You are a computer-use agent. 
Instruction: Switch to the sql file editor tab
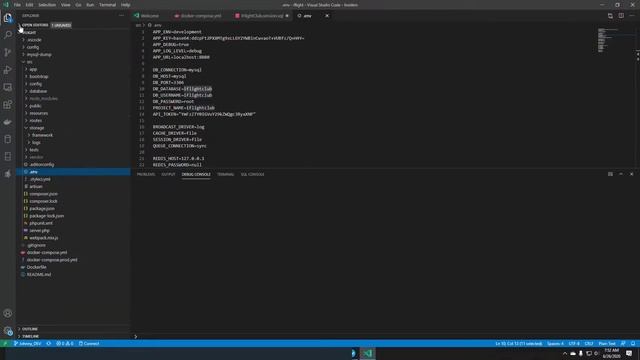[x=262, y=16]
